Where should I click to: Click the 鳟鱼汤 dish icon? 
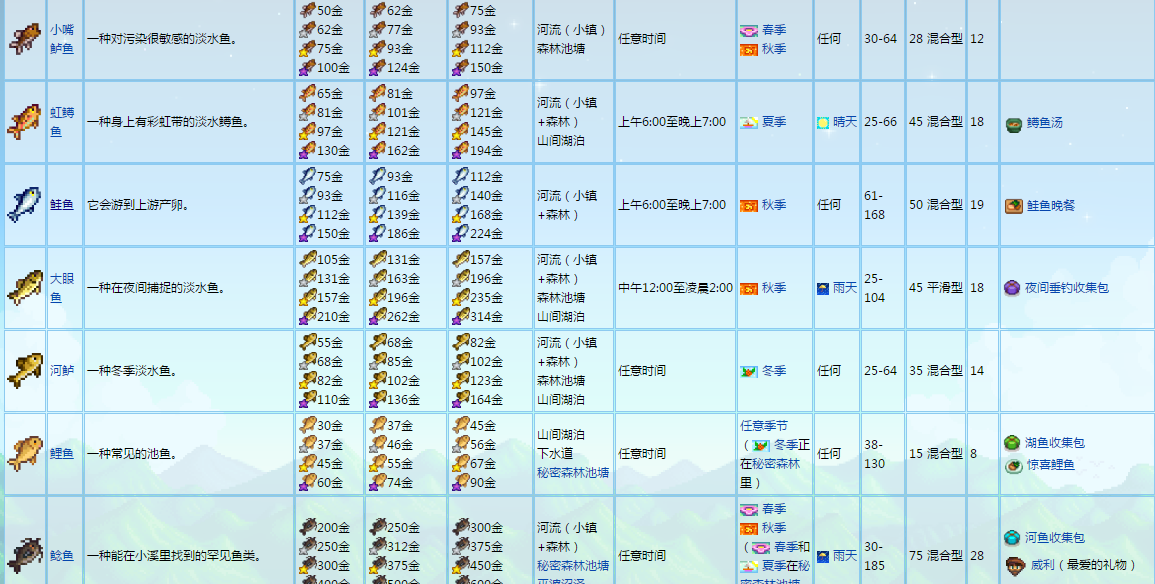click(1014, 124)
